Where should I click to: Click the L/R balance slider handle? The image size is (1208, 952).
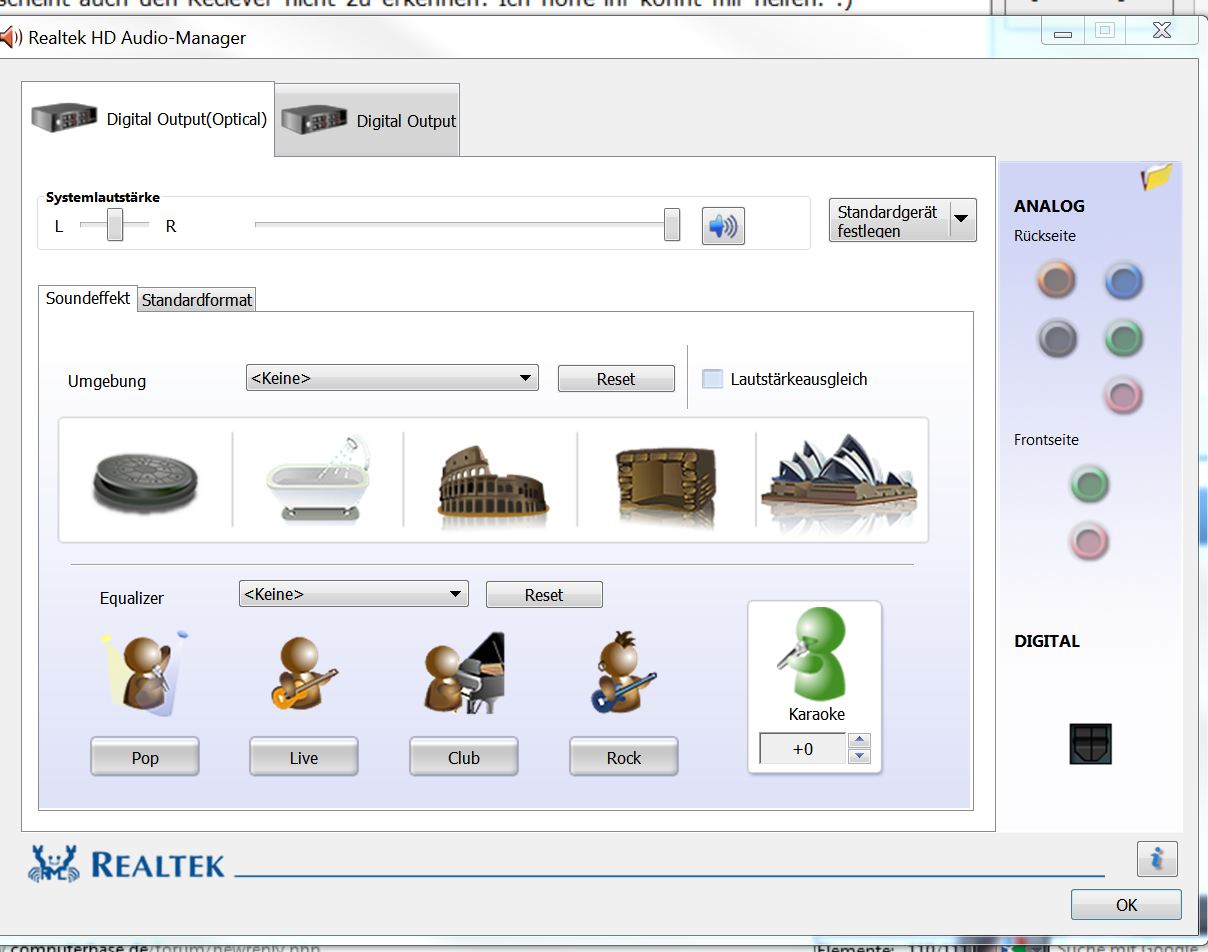point(115,225)
